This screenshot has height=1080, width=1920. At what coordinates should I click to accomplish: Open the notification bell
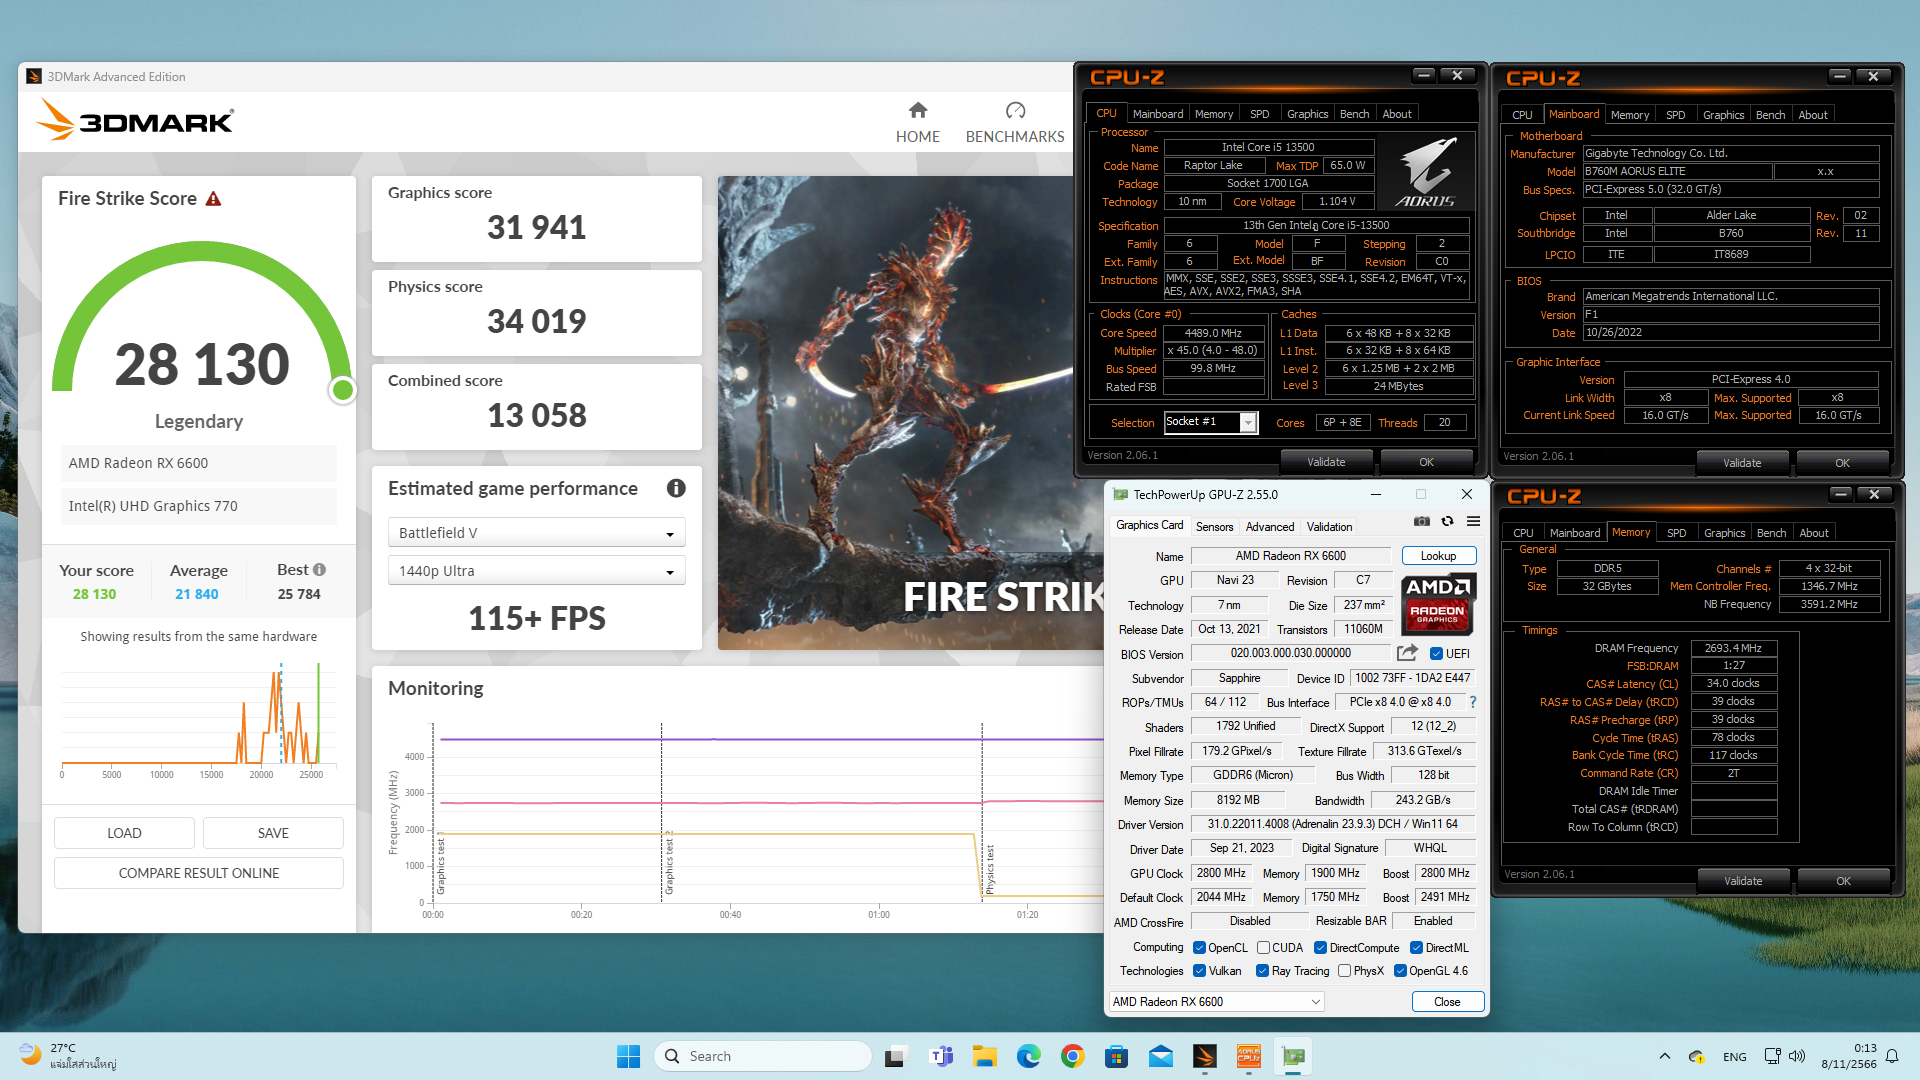pos(1892,1056)
